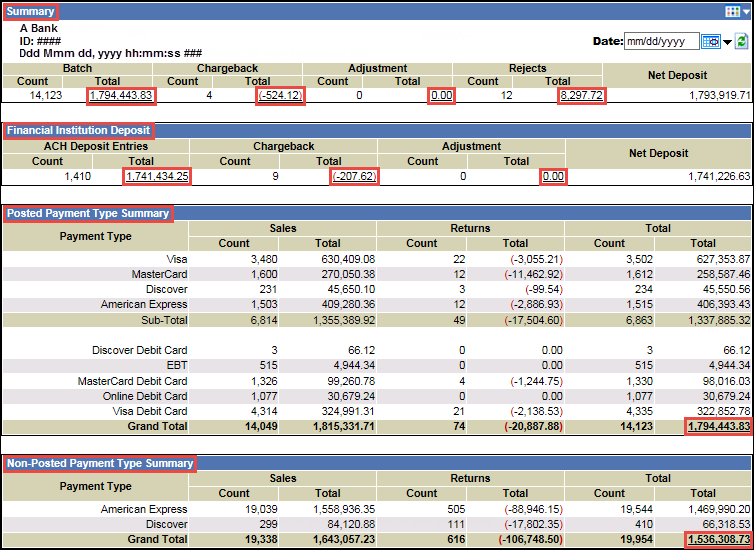Open ACH Deposit Entries total 1,741,434.25 link
Viewport: 754px width, 550px height.
(x=157, y=176)
